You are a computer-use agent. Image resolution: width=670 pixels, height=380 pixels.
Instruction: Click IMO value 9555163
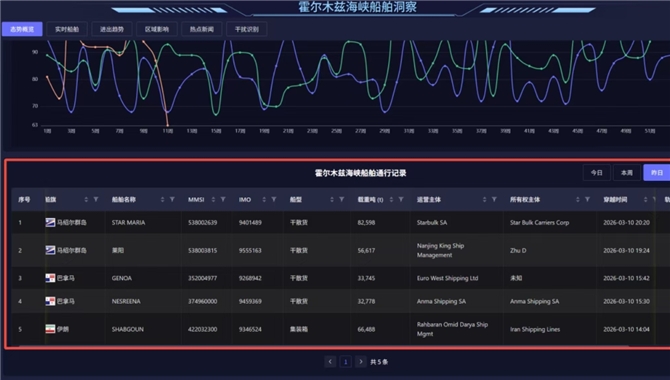[x=250, y=250]
